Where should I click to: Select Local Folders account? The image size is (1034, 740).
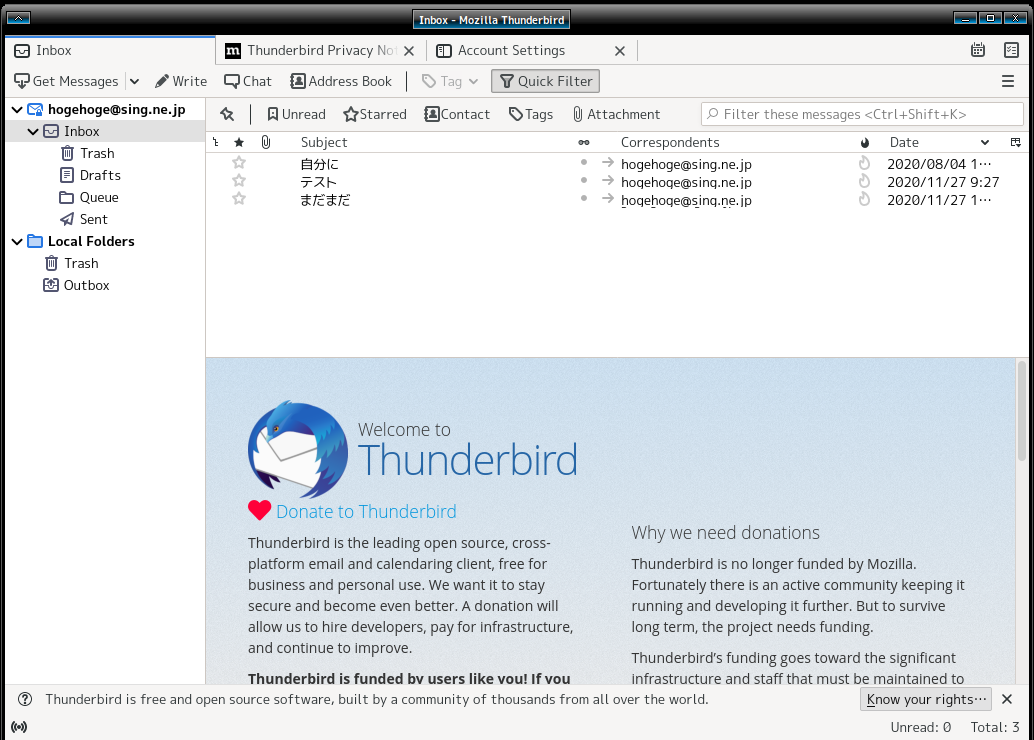coord(91,241)
